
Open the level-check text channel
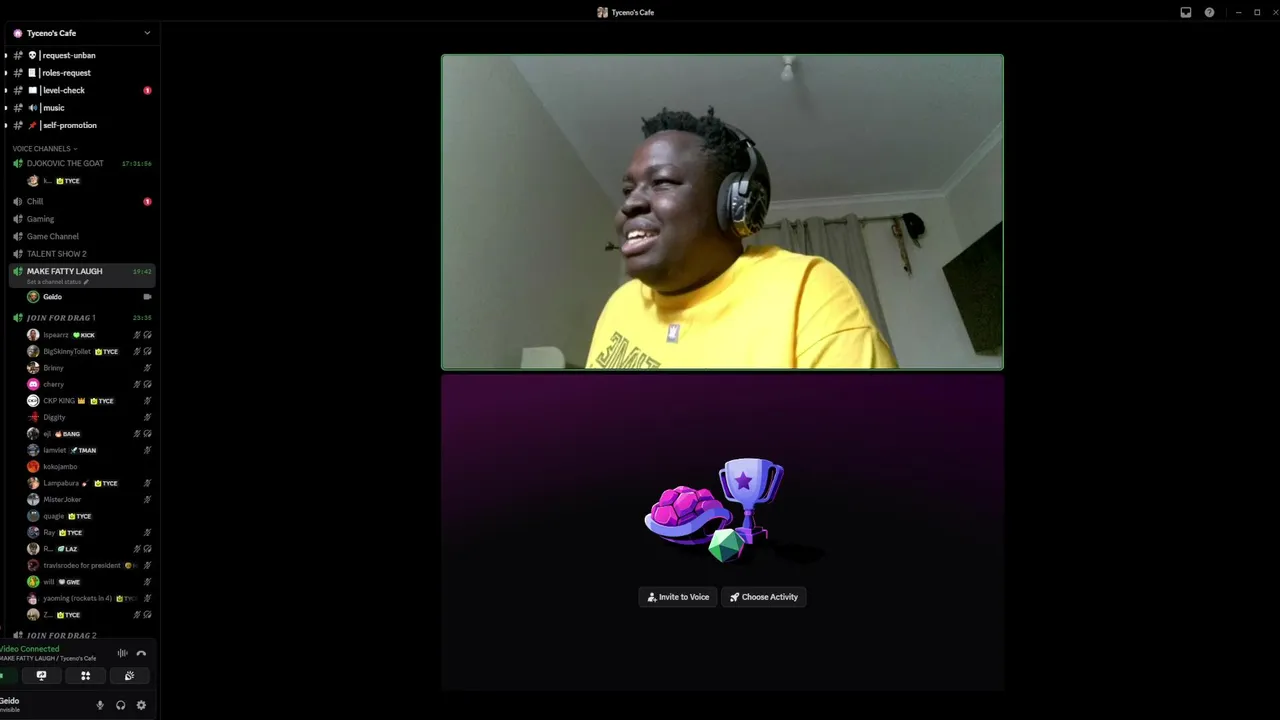(x=82, y=90)
